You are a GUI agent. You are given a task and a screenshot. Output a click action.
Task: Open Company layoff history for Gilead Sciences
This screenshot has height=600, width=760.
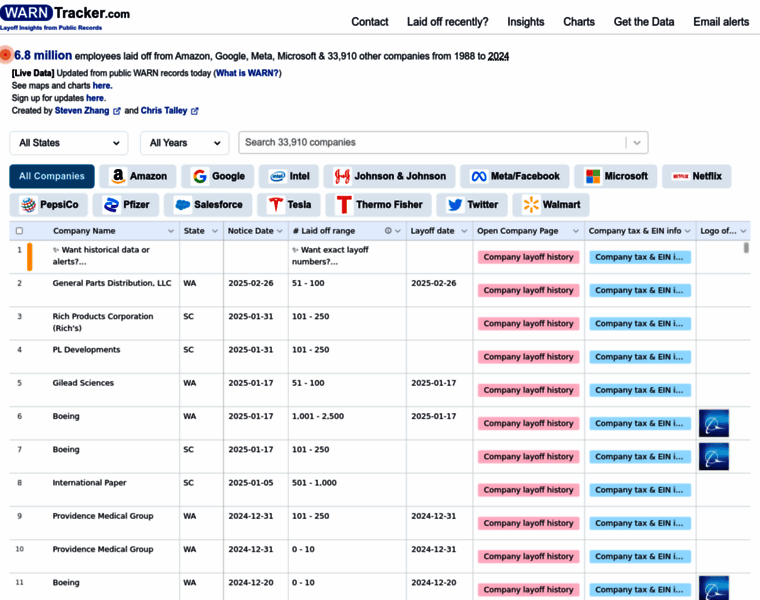(x=528, y=390)
